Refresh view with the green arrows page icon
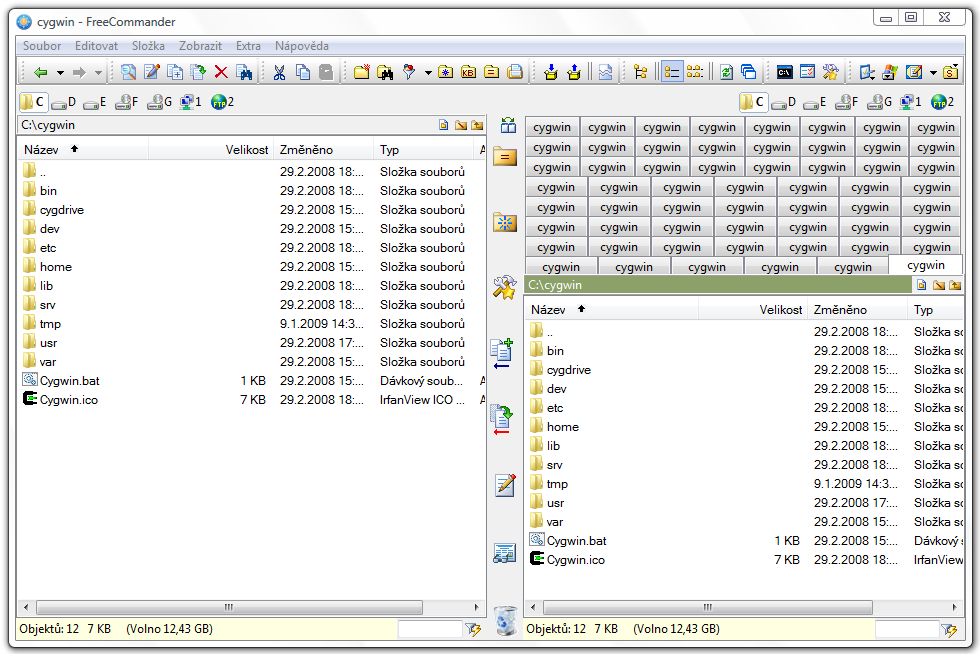Screen dimensions: 980x654 726,73
